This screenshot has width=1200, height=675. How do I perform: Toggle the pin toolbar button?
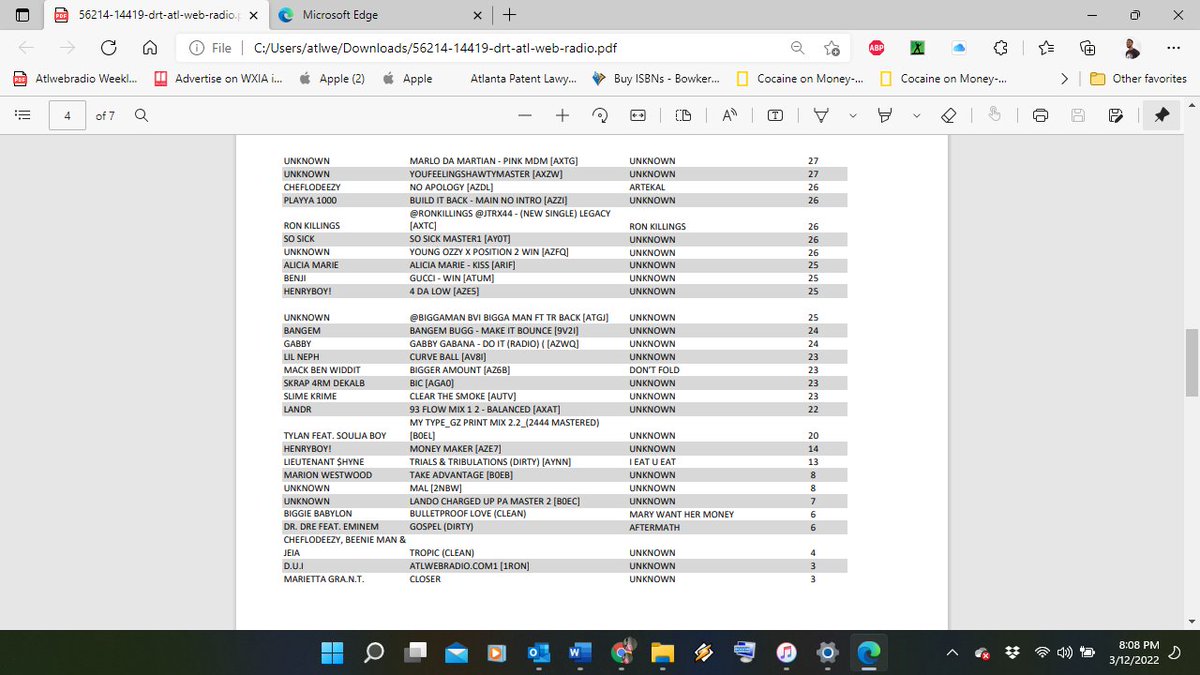(x=1160, y=116)
